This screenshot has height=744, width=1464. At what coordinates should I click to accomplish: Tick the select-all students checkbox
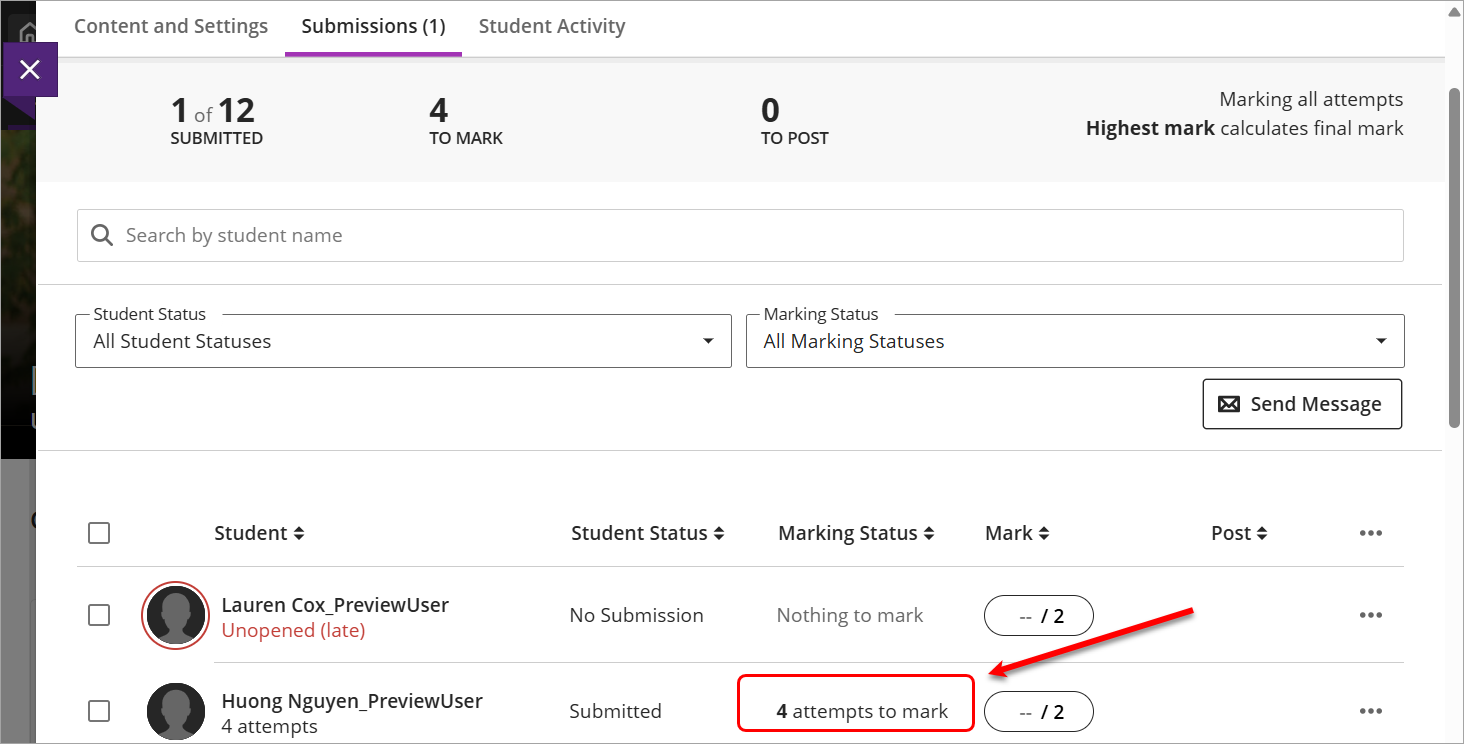click(x=99, y=533)
